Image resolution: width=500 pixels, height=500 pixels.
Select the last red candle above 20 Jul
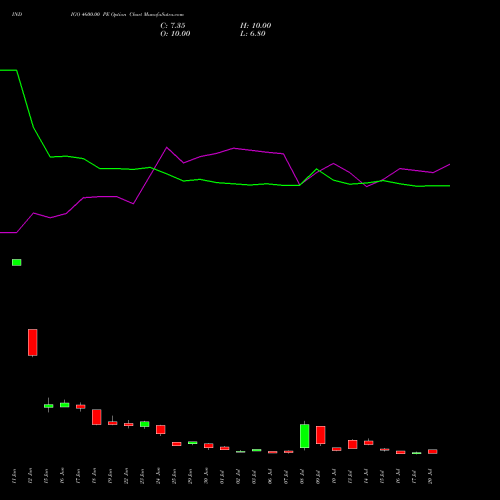click(x=433, y=451)
